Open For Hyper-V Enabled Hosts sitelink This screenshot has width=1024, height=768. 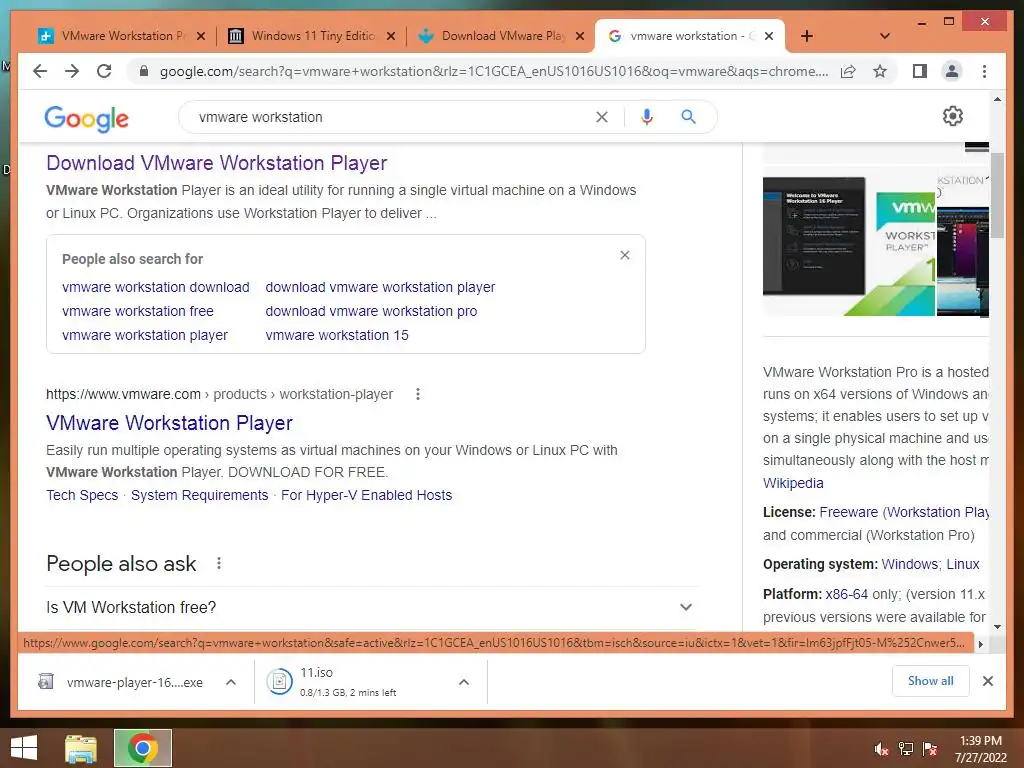366,495
